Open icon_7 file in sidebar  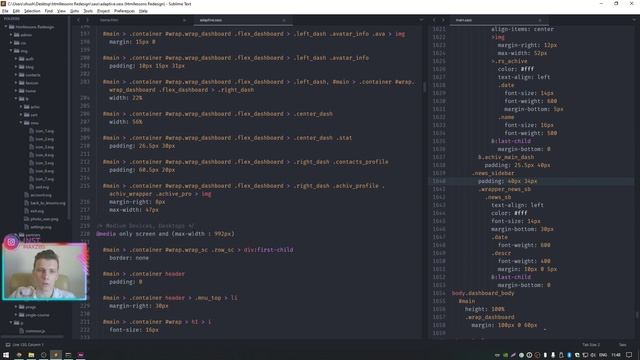(x=41, y=179)
